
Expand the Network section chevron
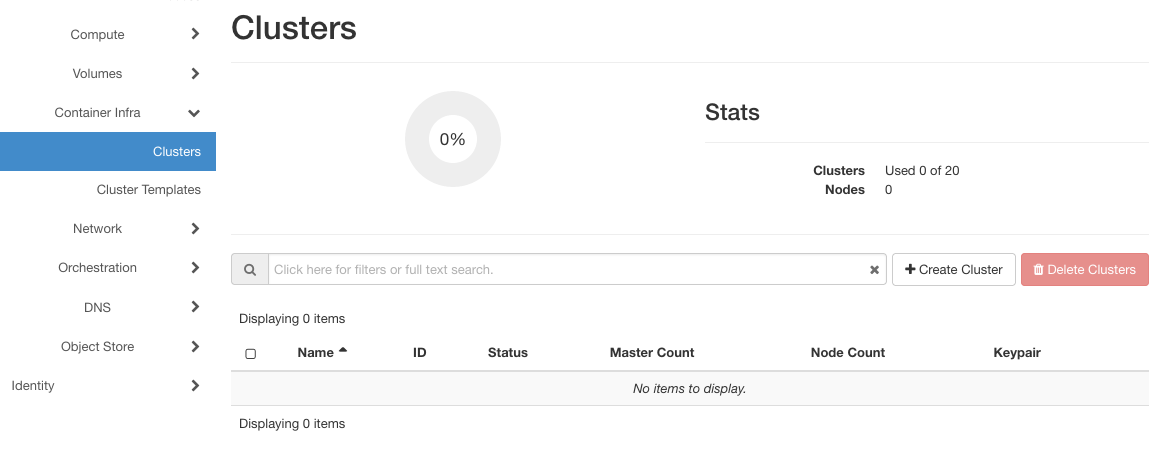point(195,229)
